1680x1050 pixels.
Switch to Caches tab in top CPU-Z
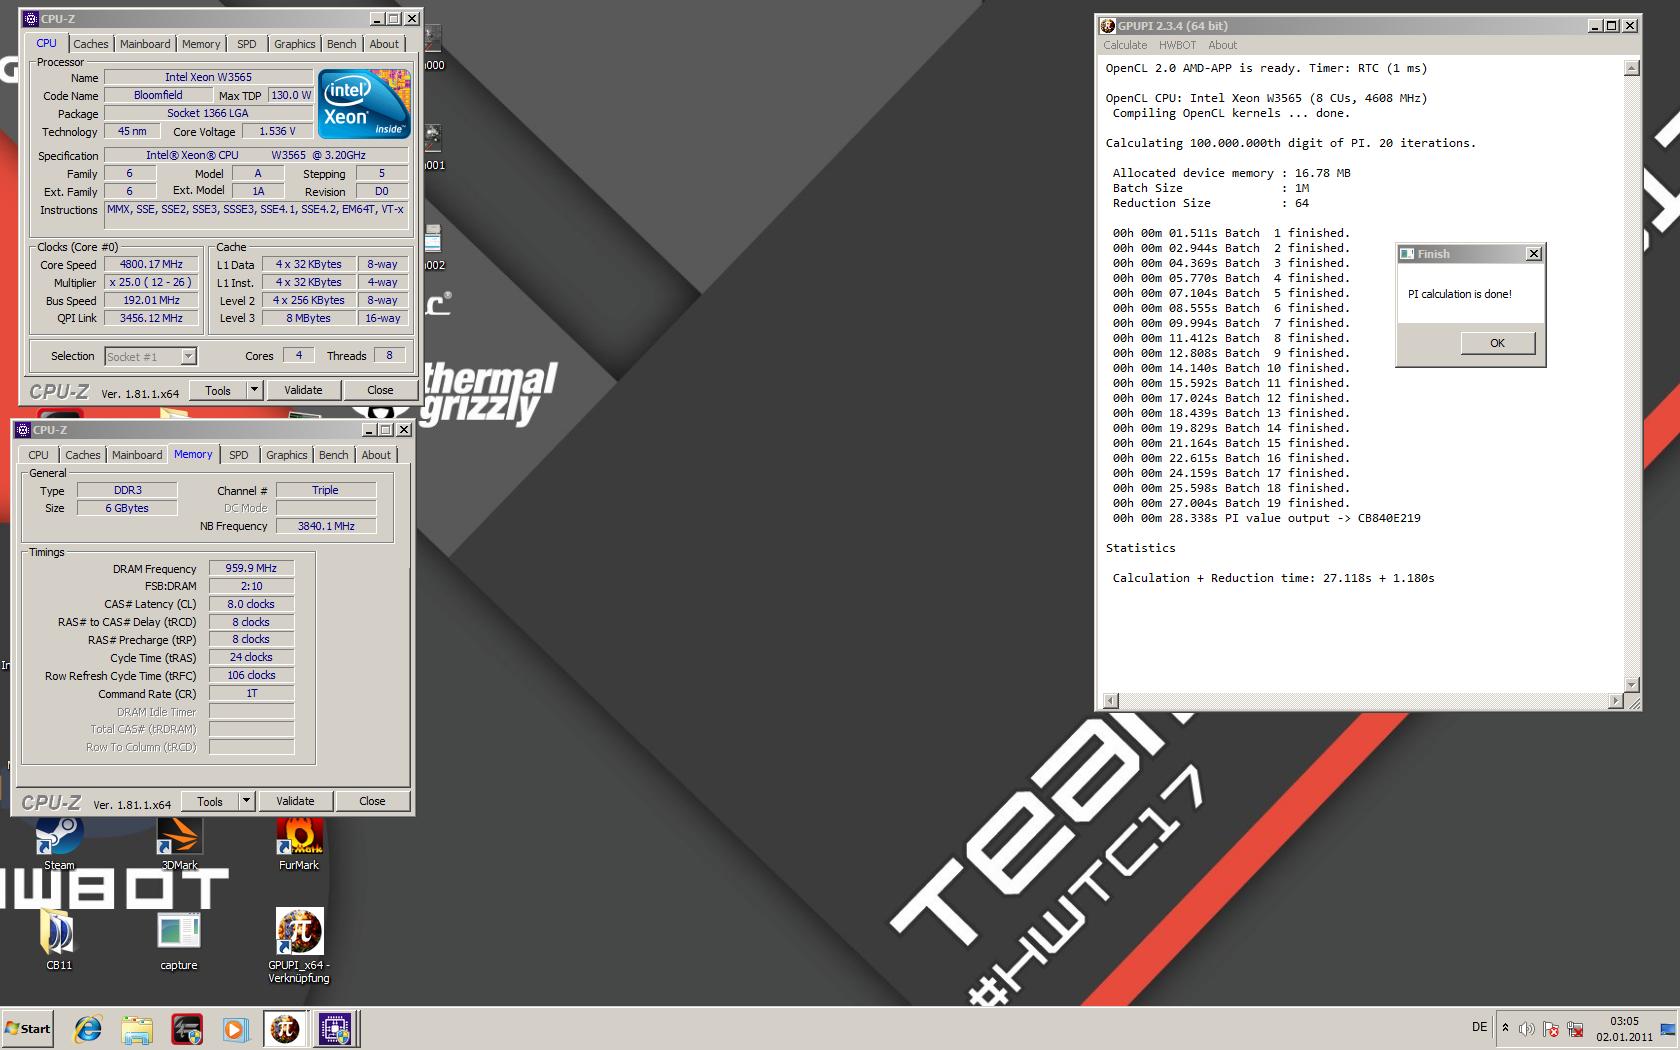click(x=91, y=44)
